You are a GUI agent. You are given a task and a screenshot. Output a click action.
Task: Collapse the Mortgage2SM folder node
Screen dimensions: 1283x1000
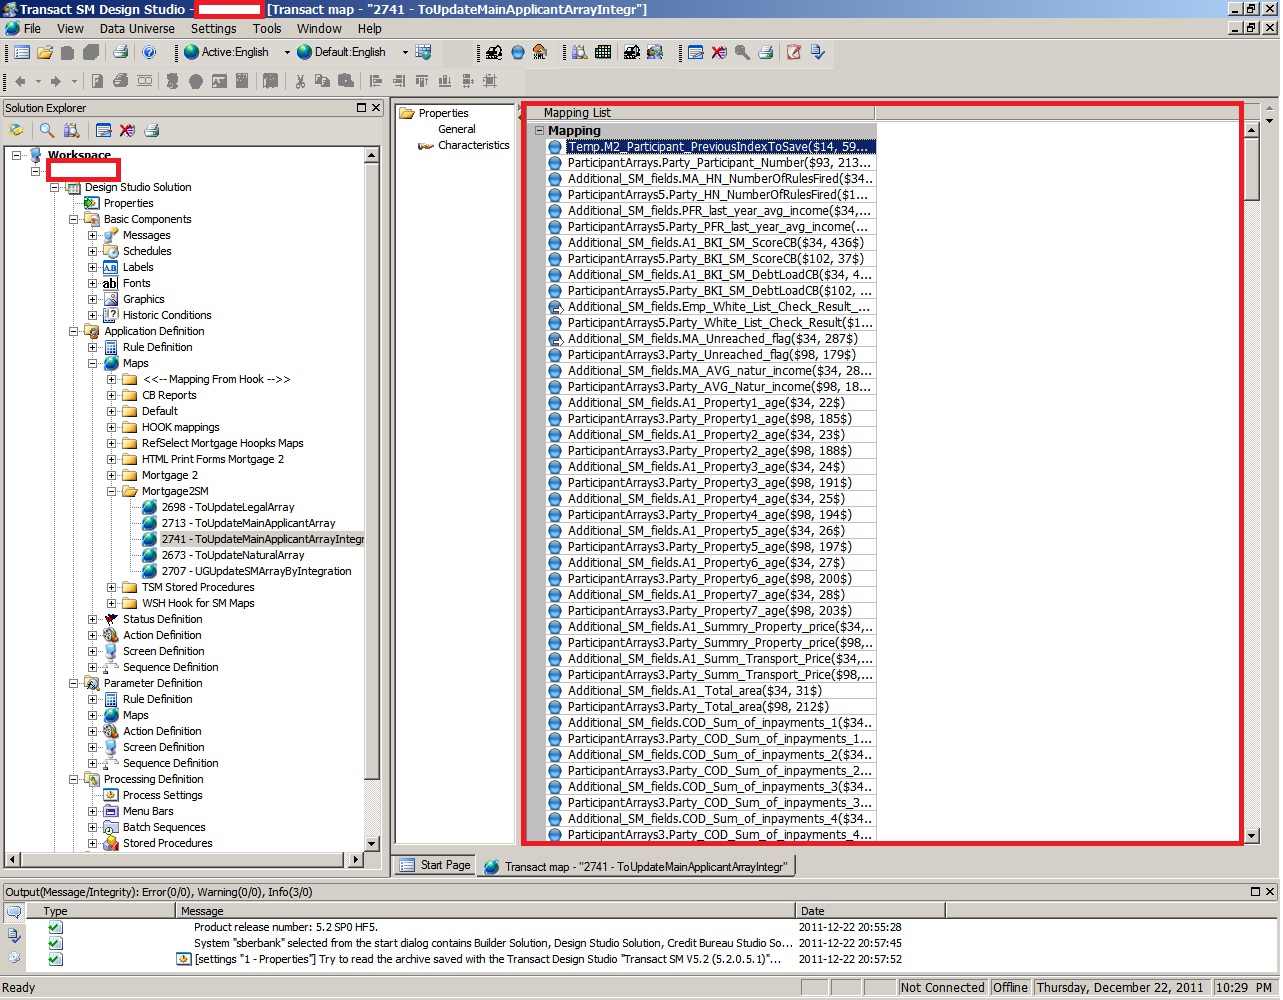112,491
